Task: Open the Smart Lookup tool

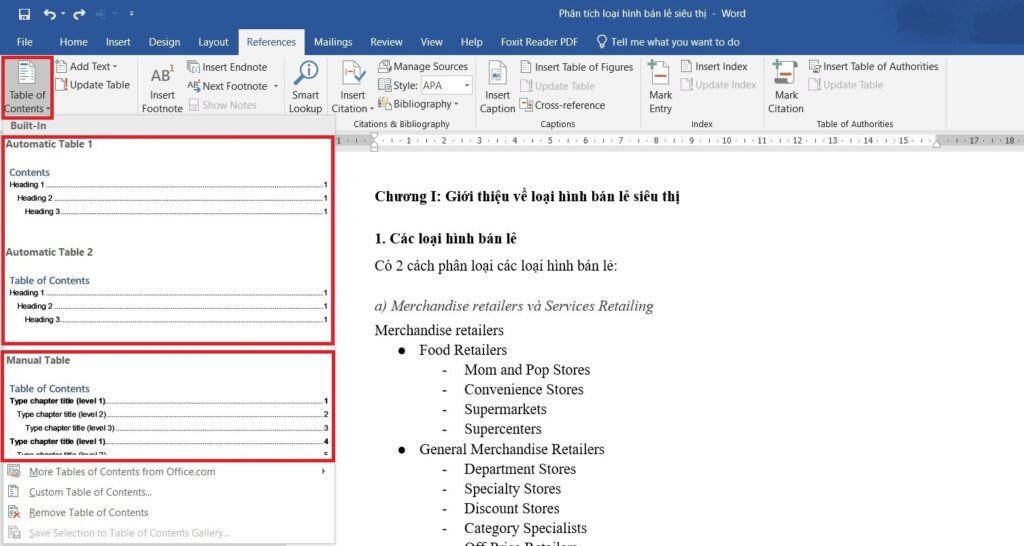Action: coord(305,88)
